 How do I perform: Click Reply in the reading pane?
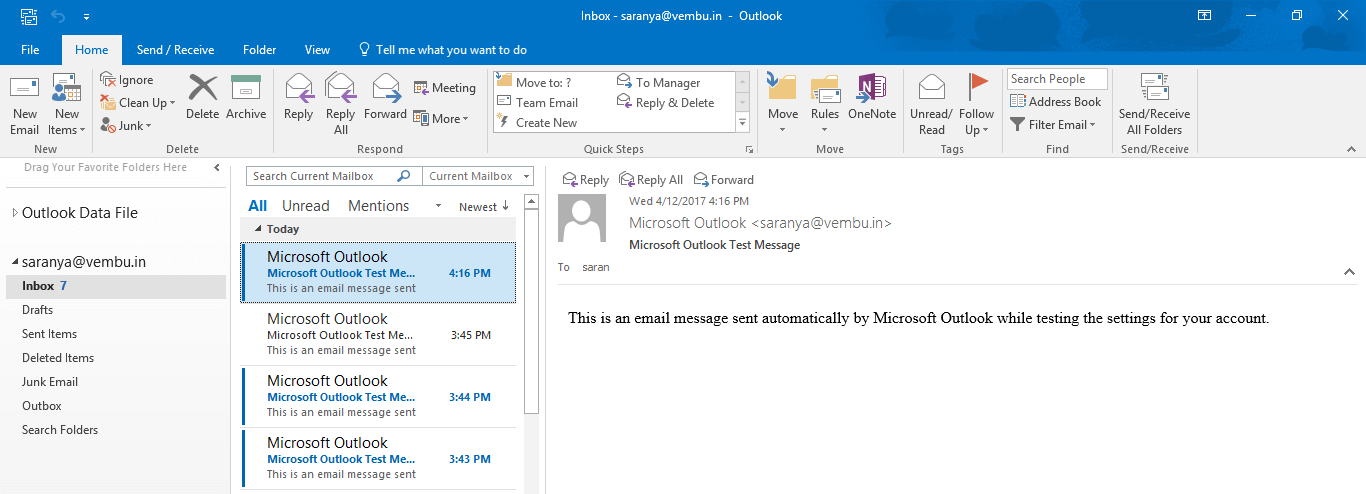click(x=586, y=180)
